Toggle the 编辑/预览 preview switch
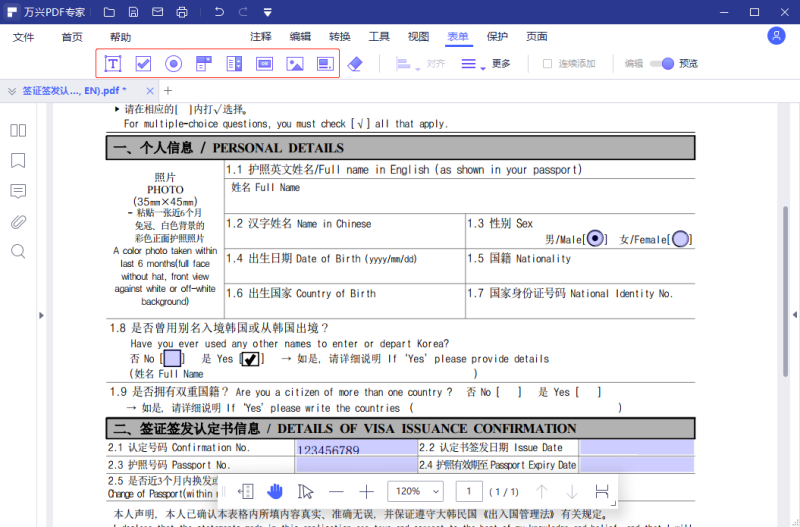This screenshot has height=527, width=800. pos(662,64)
